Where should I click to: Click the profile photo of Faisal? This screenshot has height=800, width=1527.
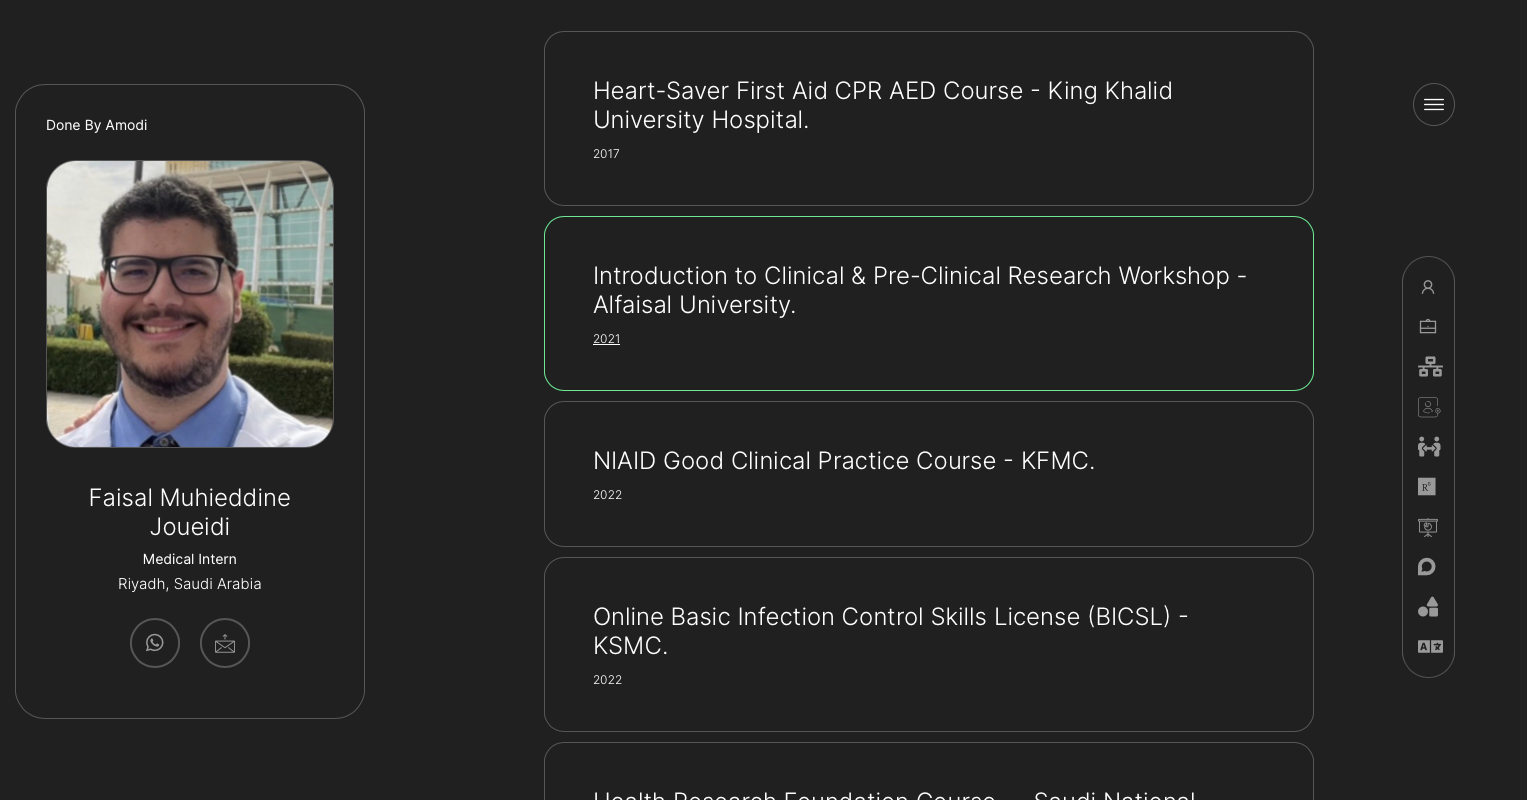(190, 304)
